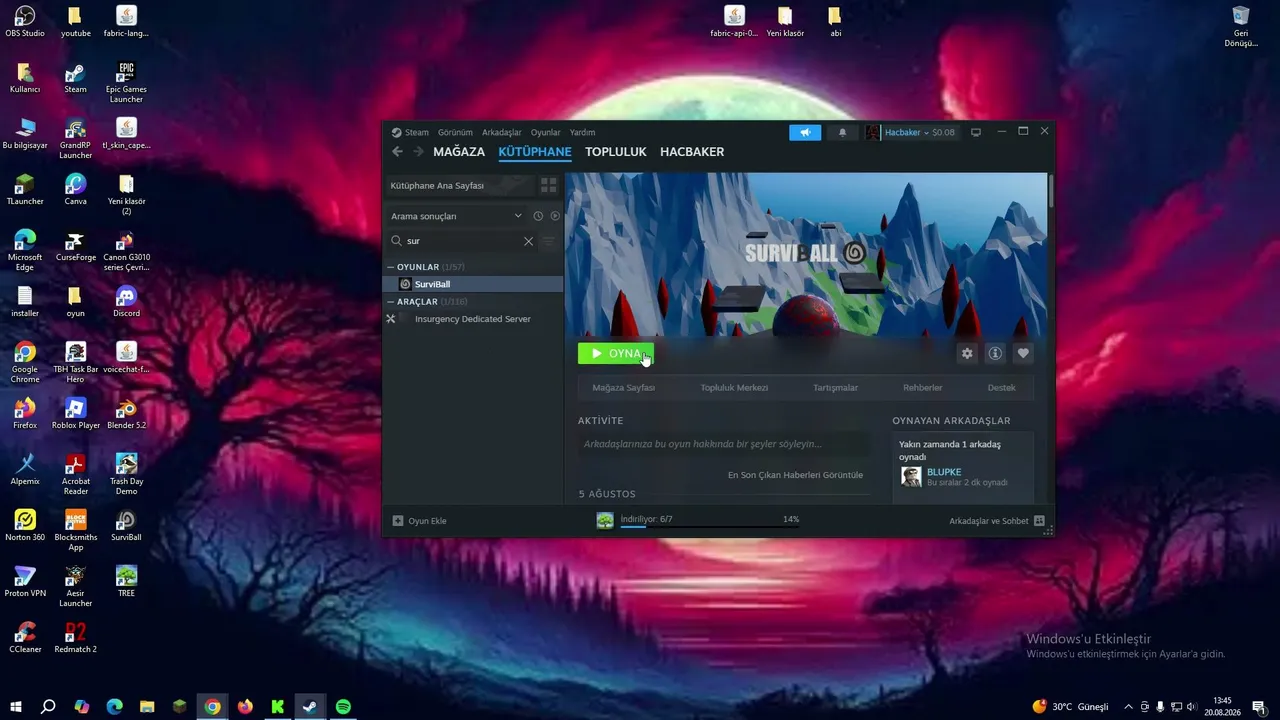Click the Hacbaker profile avatar

point(873,132)
